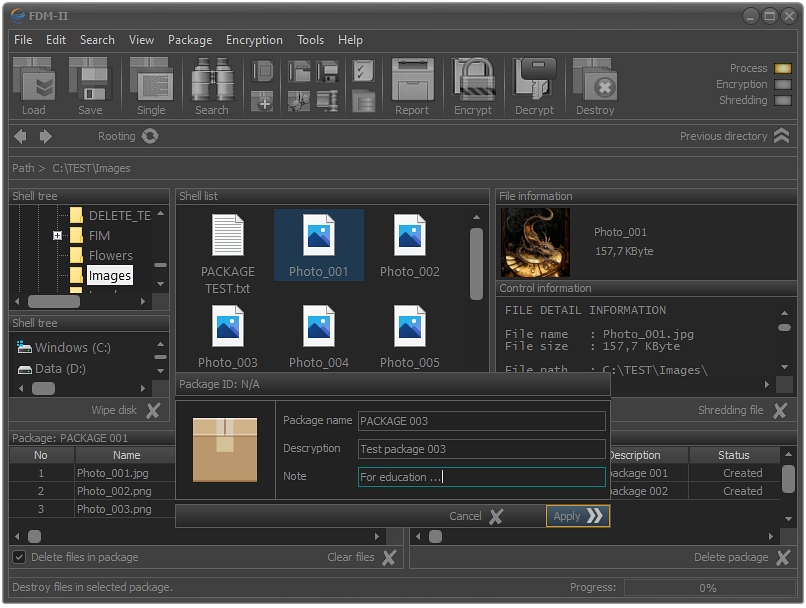The width and height of the screenshot is (806, 608).
Task: Go forward with the right arrow icon
Action: (x=46, y=136)
